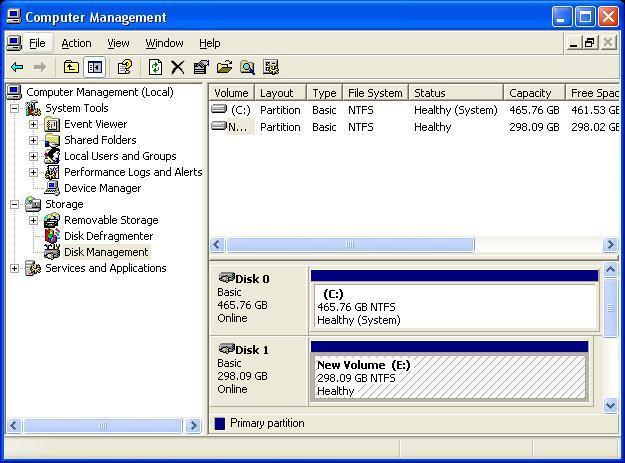
Task: Click the Open folder toolbar icon
Action: 224,67
